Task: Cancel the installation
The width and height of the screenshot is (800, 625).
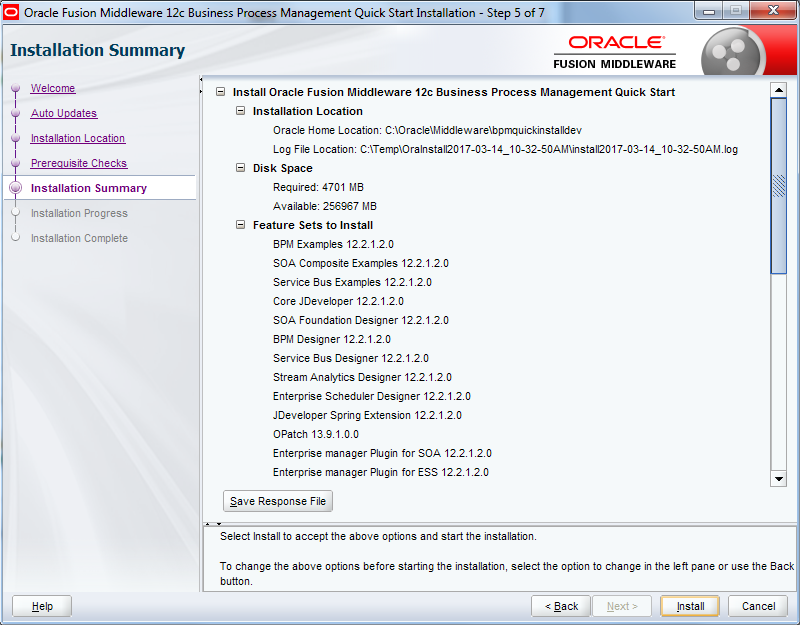Action: [x=758, y=606]
